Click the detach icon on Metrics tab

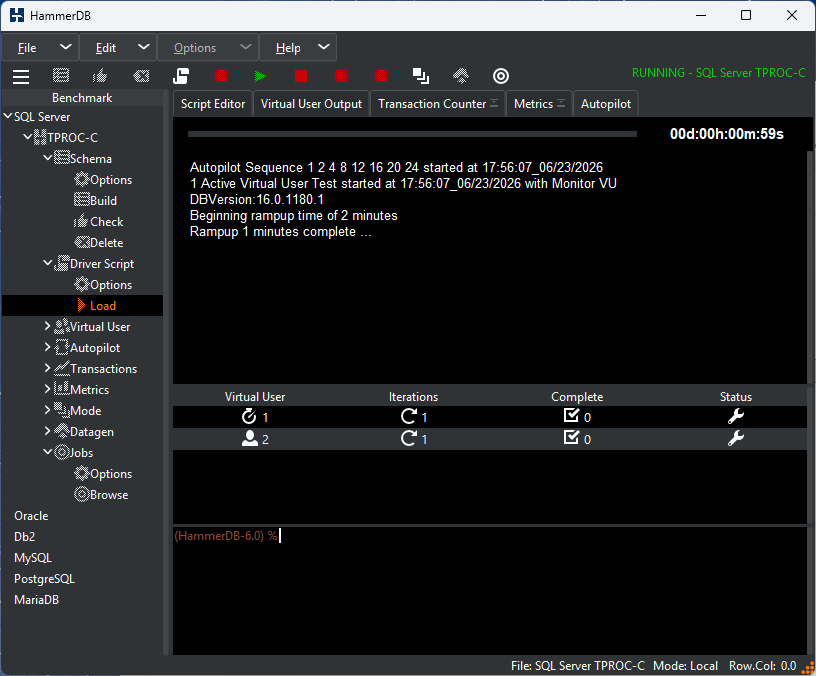click(x=561, y=103)
